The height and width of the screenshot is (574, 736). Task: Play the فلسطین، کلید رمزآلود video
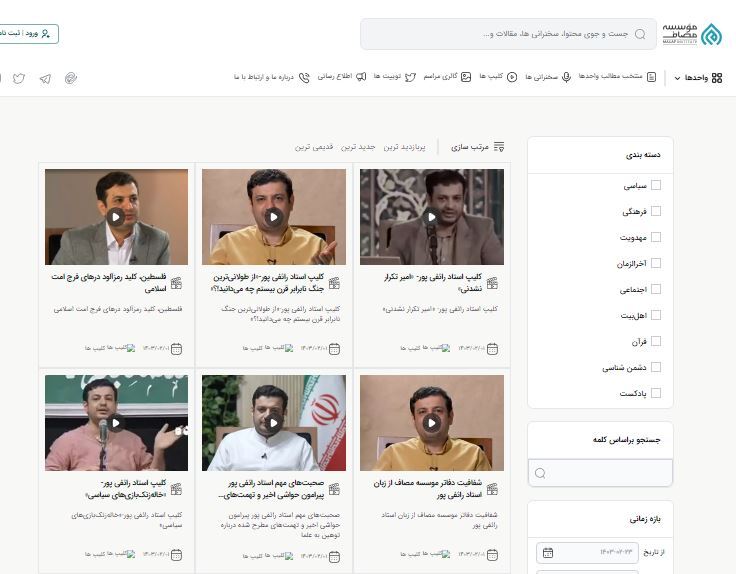tap(115, 217)
